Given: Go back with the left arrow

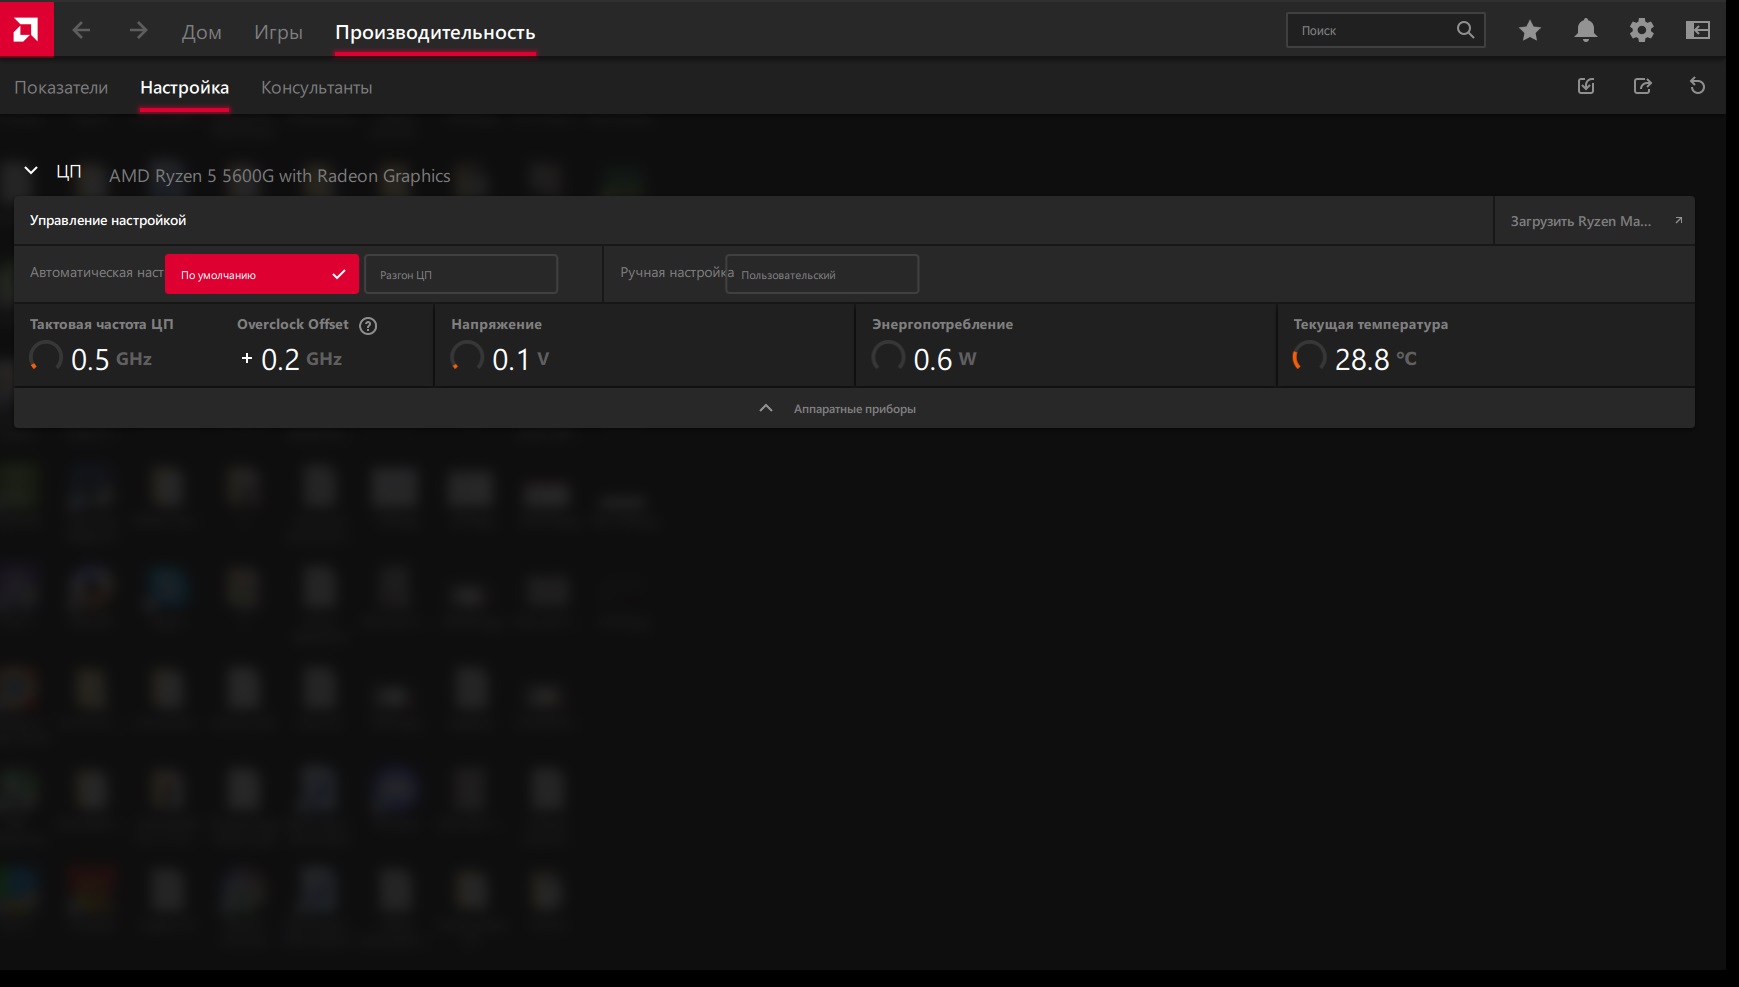Looking at the screenshot, I should coord(82,31).
